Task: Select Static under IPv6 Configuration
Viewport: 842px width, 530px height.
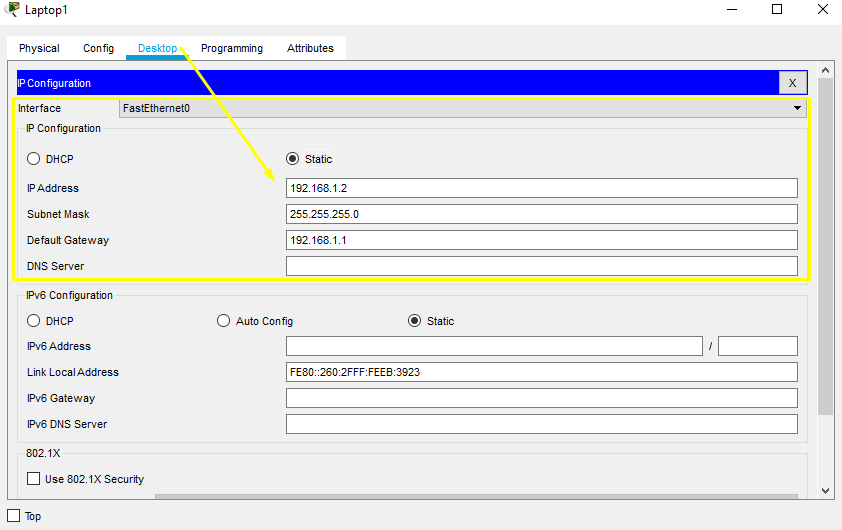Action: (431, 321)
